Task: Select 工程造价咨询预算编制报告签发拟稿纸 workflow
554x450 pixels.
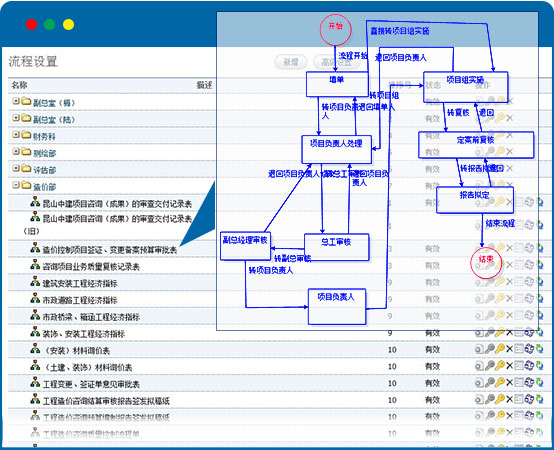Action: (x=106, y=418)
